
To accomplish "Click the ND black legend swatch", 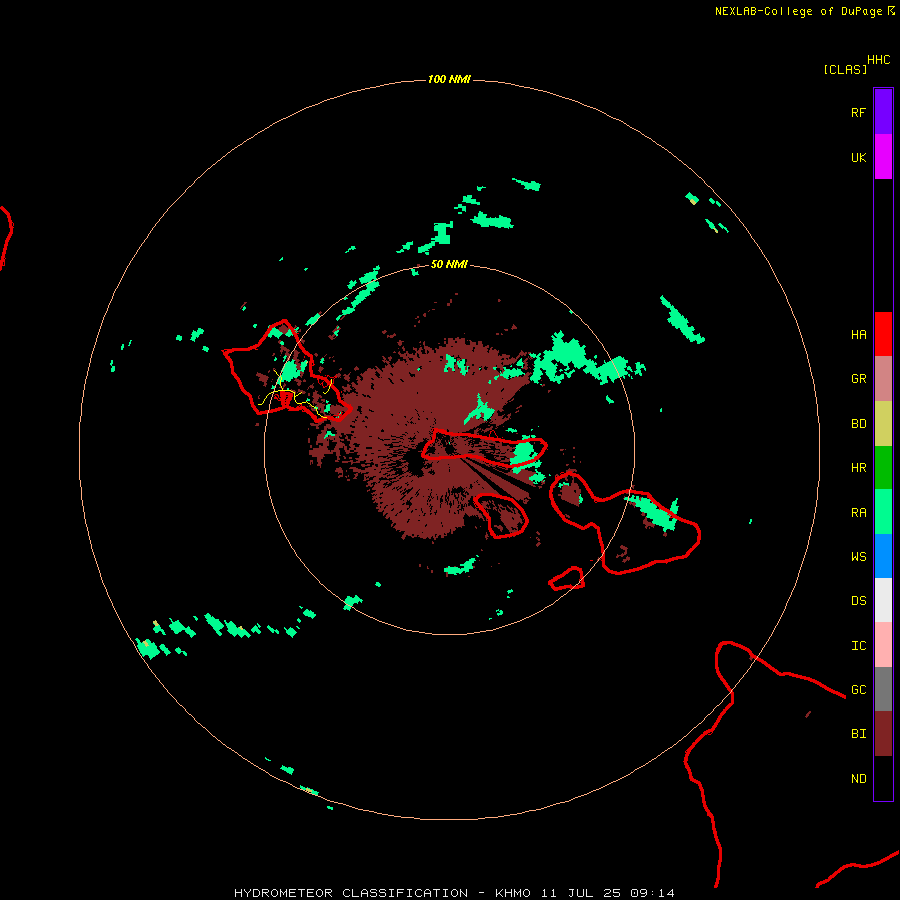I will 883,778.
